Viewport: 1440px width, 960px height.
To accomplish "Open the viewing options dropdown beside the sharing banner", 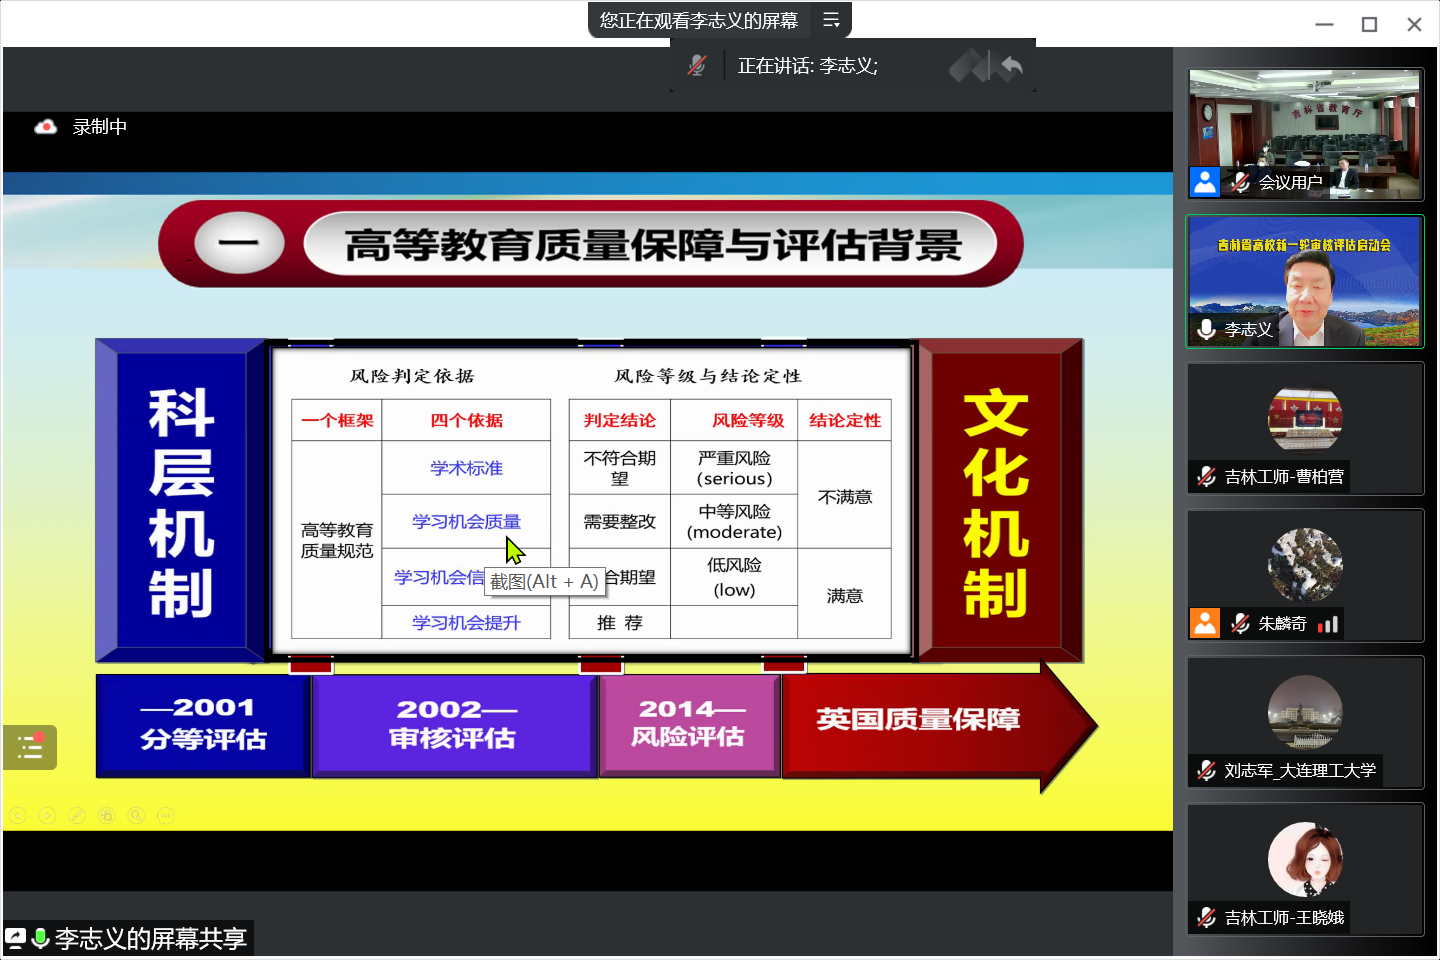I will [x=831, y=20].
